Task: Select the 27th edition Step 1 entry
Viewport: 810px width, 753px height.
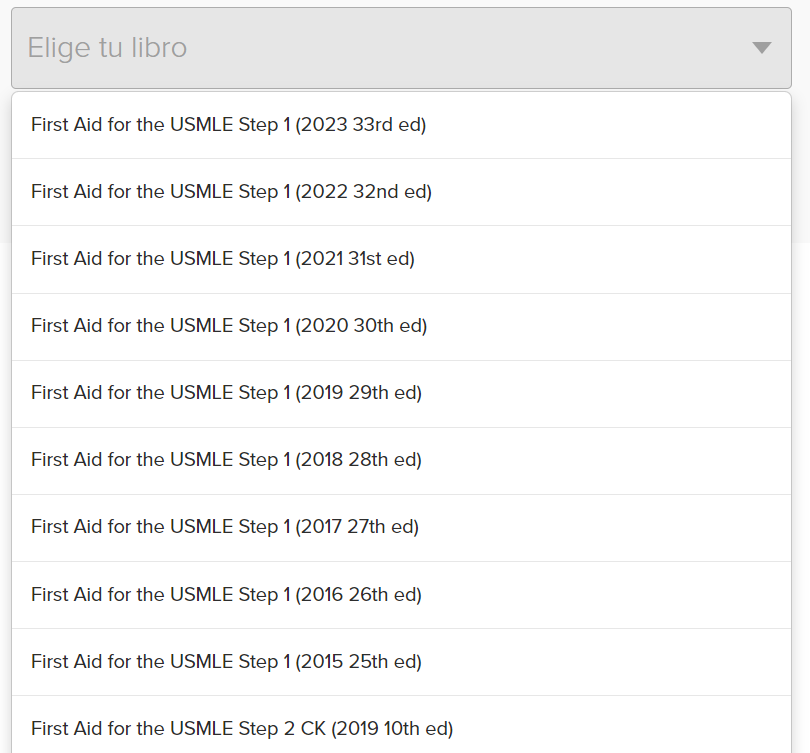Action: coord(225,527)
